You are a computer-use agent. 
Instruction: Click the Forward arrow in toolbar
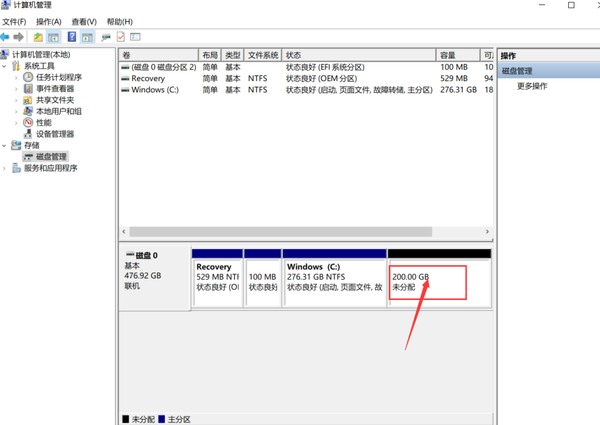click(x=22, y=37)
